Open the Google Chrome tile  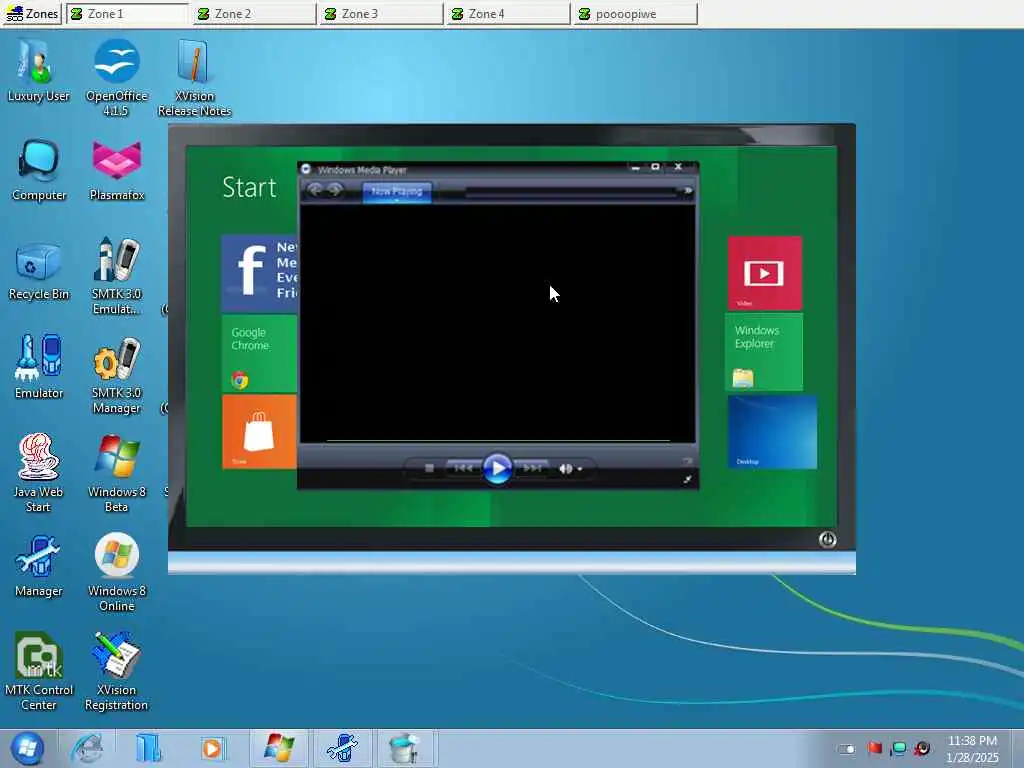coord(260,353)
